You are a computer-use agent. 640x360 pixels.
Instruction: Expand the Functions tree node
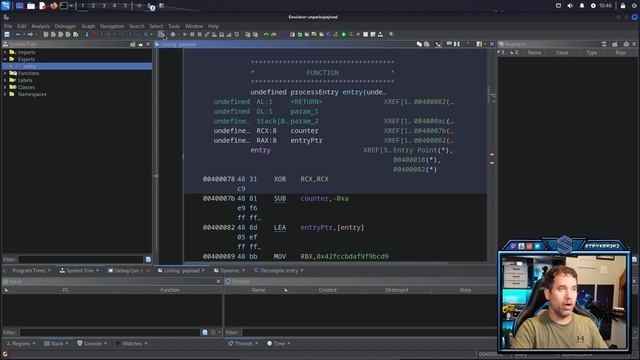(5, 73)
